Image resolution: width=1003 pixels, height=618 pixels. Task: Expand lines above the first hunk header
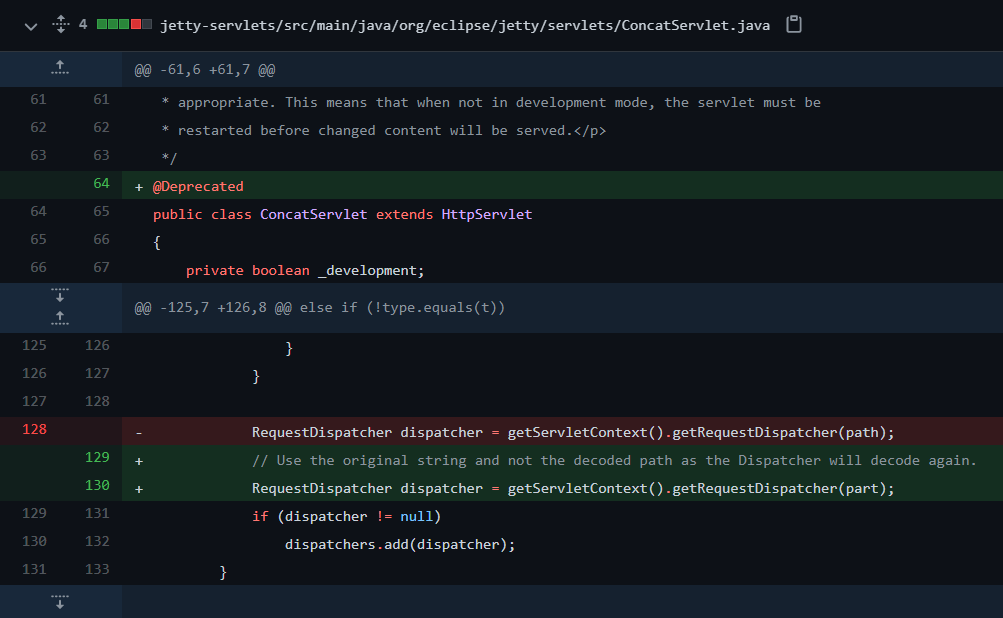tap(60, 68)
